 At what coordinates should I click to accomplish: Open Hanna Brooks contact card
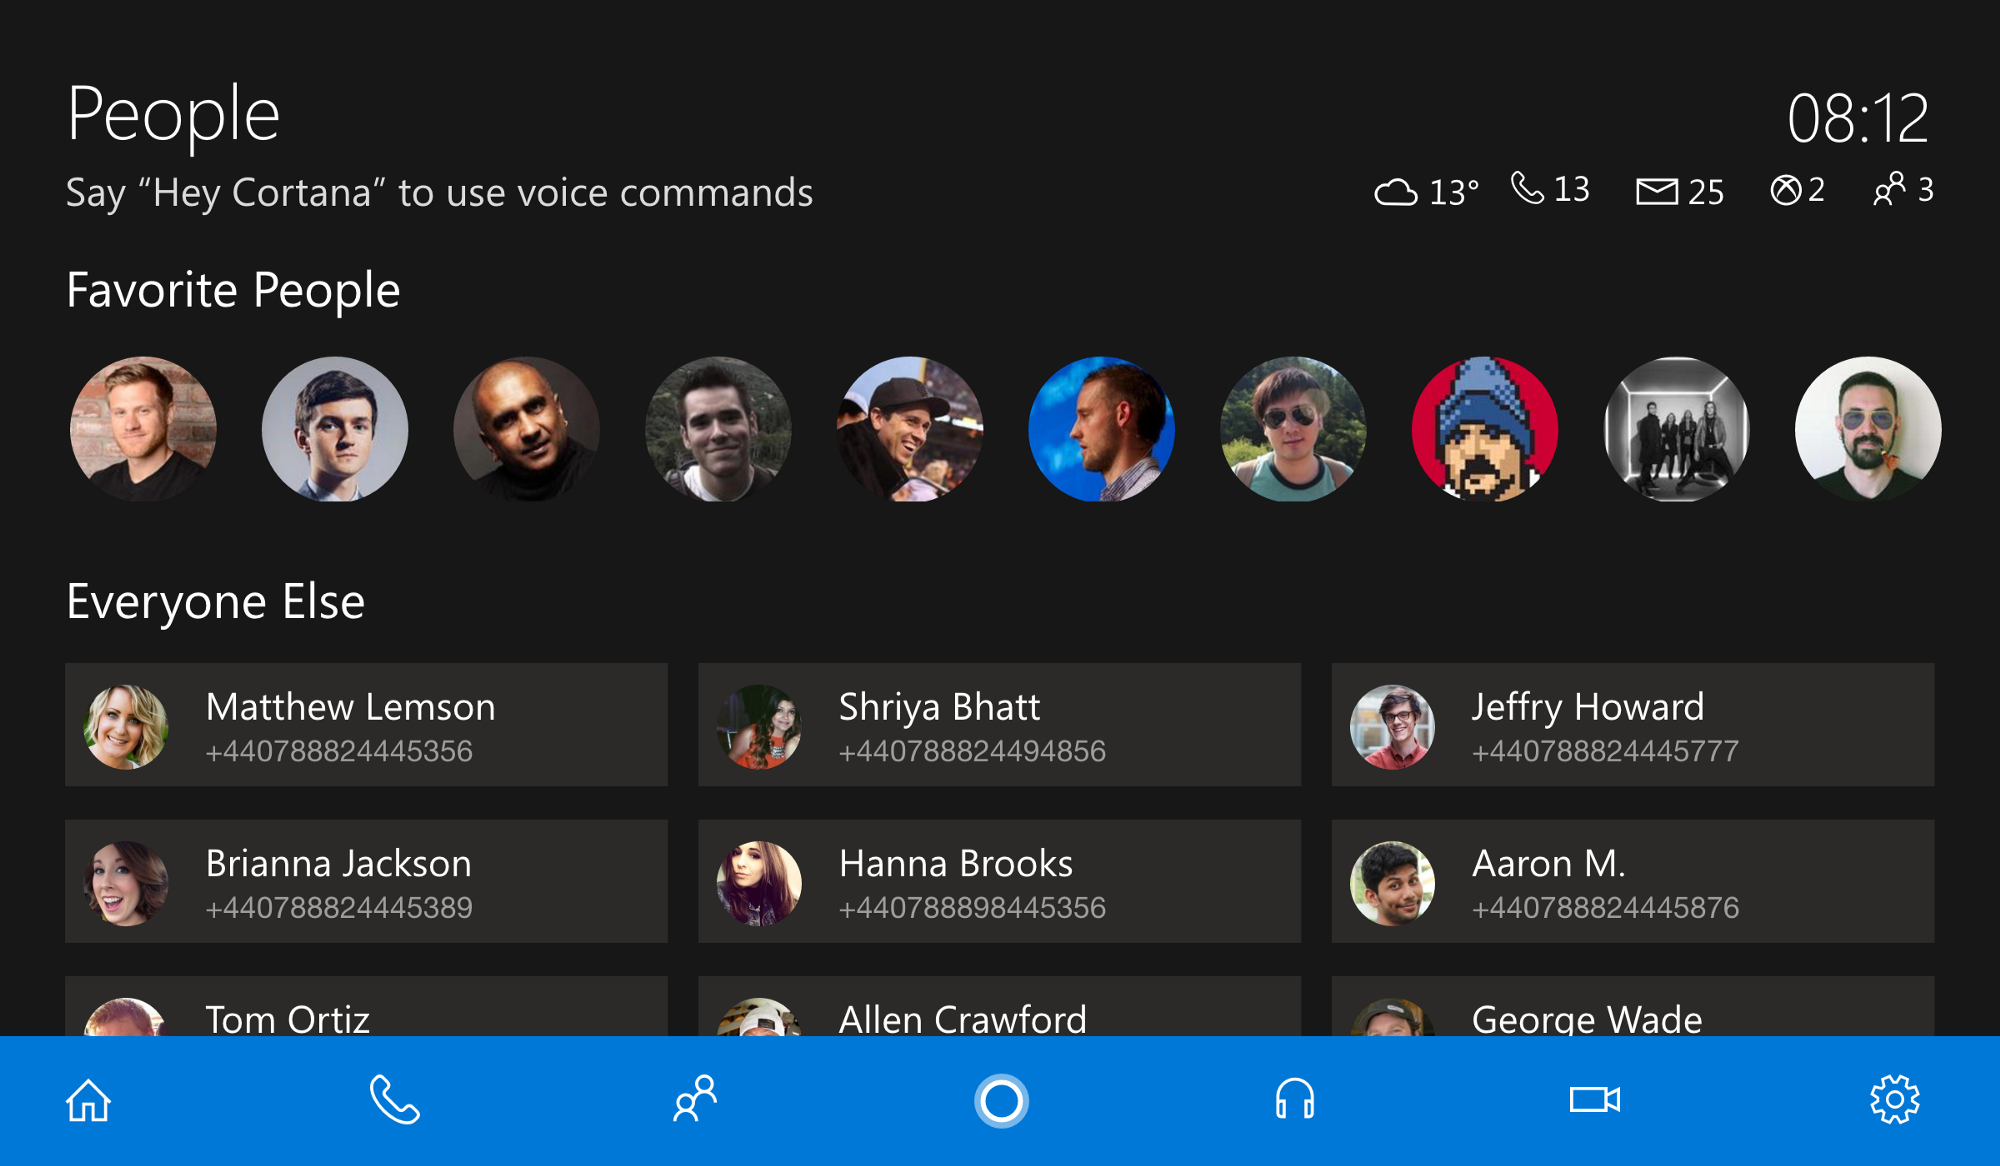999,881
